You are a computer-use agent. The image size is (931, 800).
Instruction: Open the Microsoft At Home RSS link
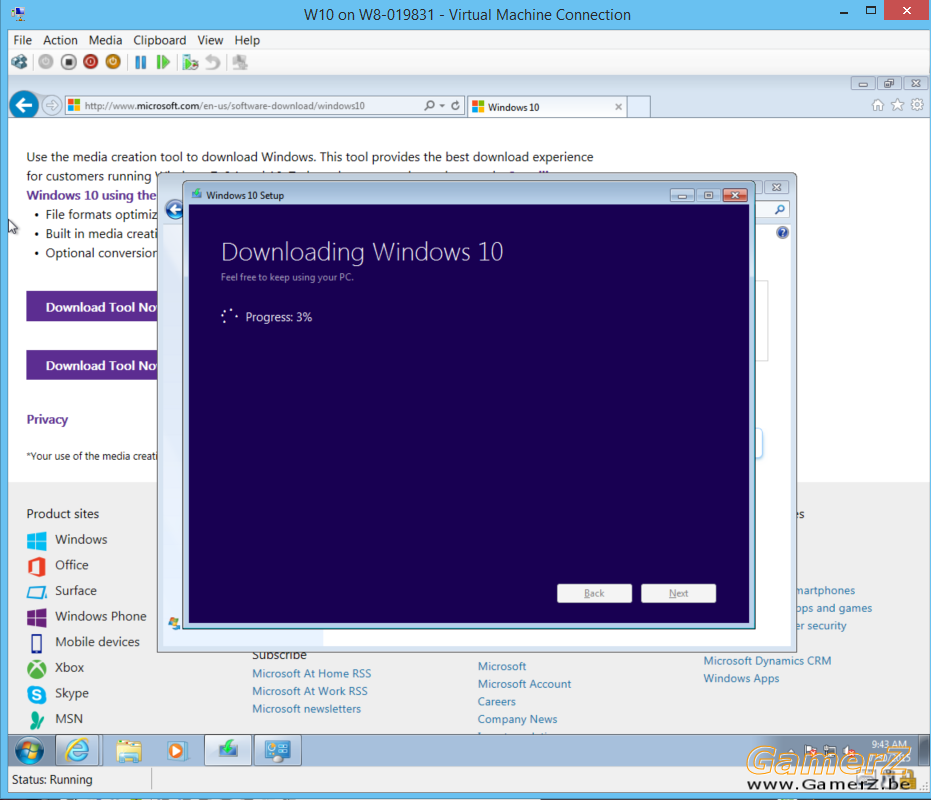[312, 673]
